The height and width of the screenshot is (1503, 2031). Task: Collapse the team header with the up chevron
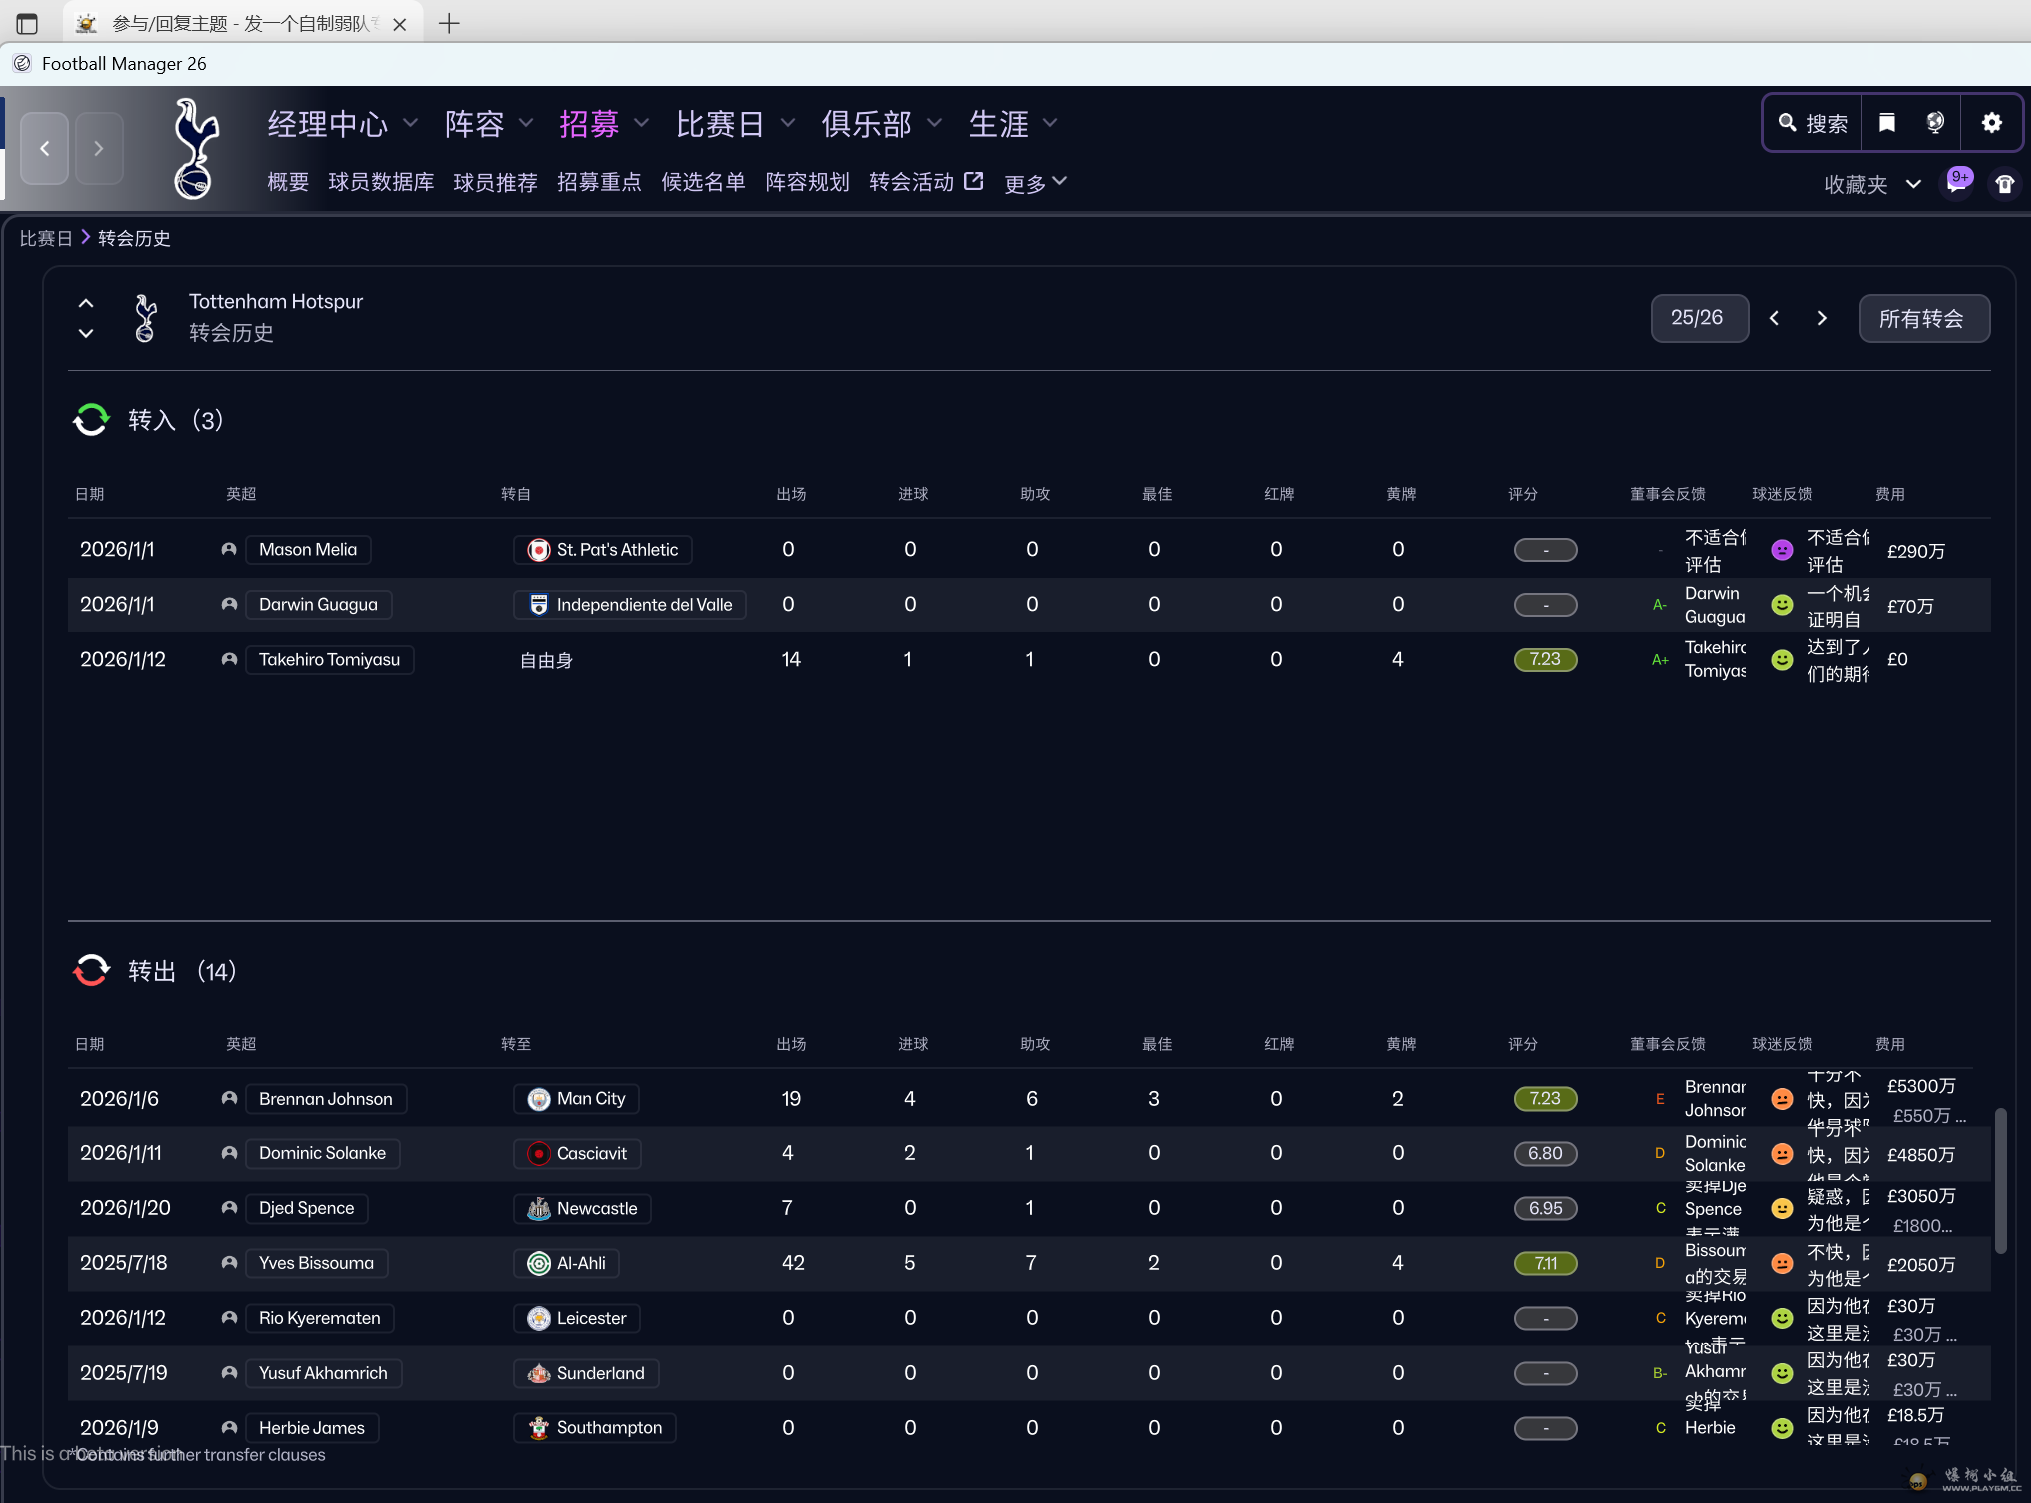pos(85,303)
